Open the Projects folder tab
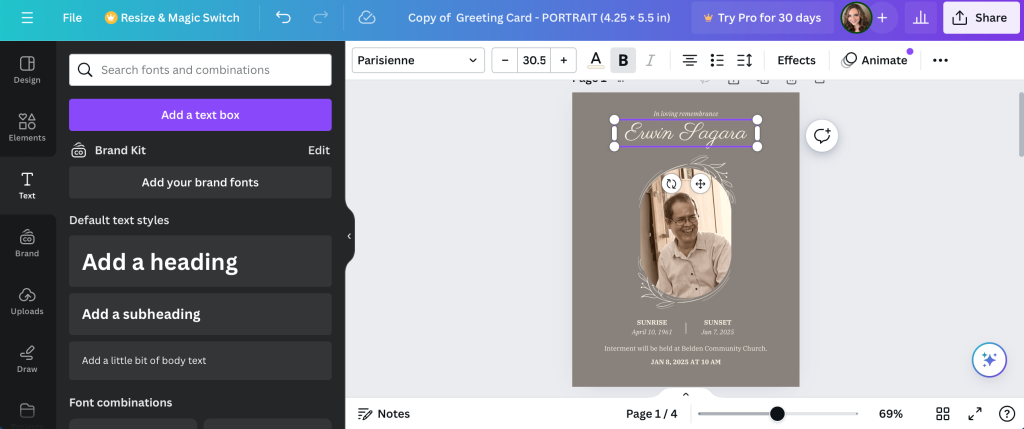1024x429 pixels. [x=27, y=413]
